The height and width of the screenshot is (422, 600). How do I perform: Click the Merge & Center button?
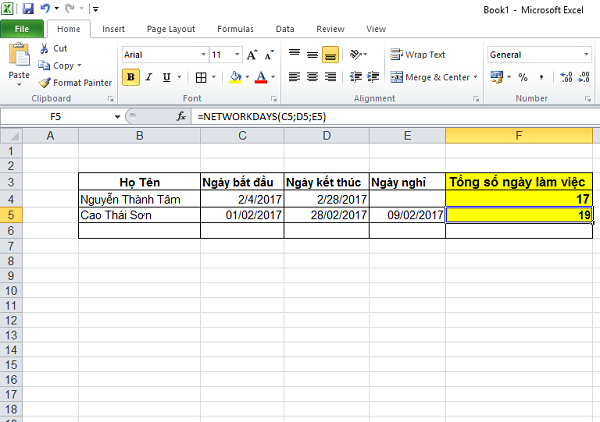[x=431, y=77]
